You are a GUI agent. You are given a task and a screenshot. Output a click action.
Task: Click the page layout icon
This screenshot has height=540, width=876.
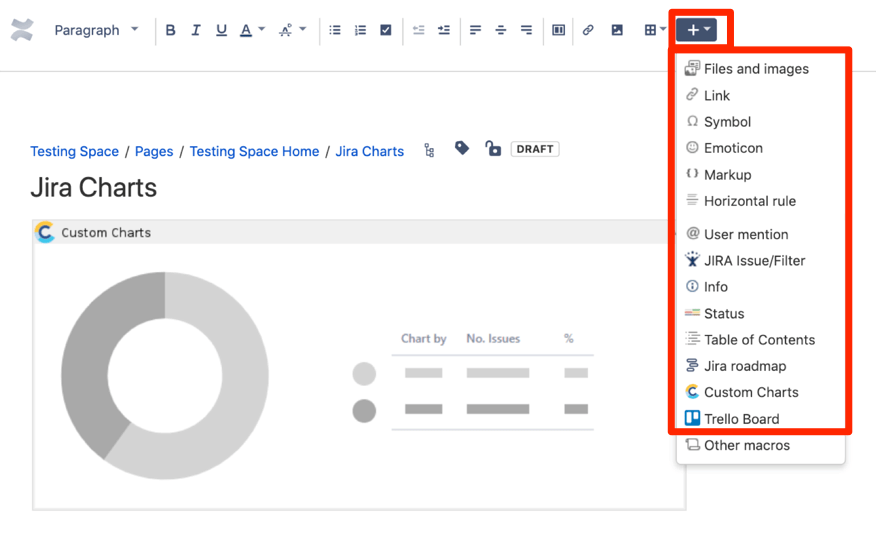click(x=559, y=30)
